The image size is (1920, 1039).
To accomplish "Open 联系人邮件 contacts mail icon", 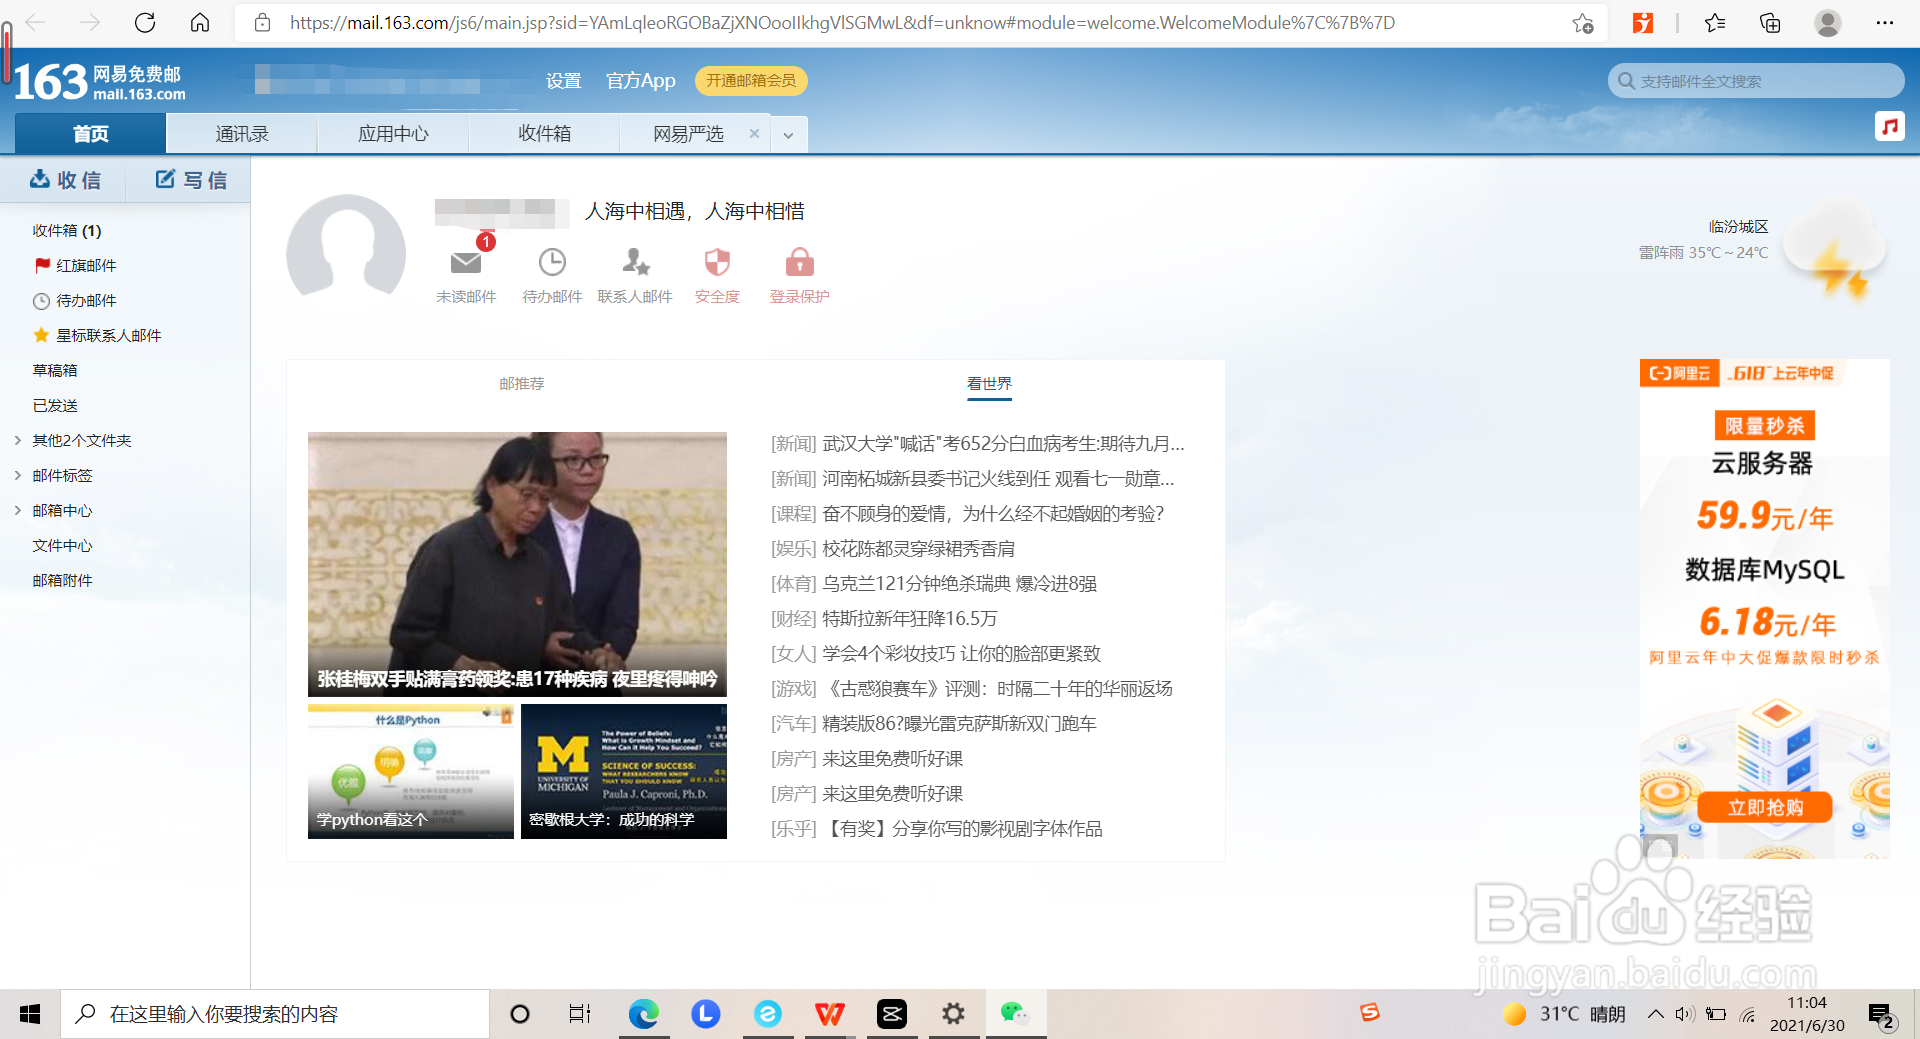I will point(635,263).
